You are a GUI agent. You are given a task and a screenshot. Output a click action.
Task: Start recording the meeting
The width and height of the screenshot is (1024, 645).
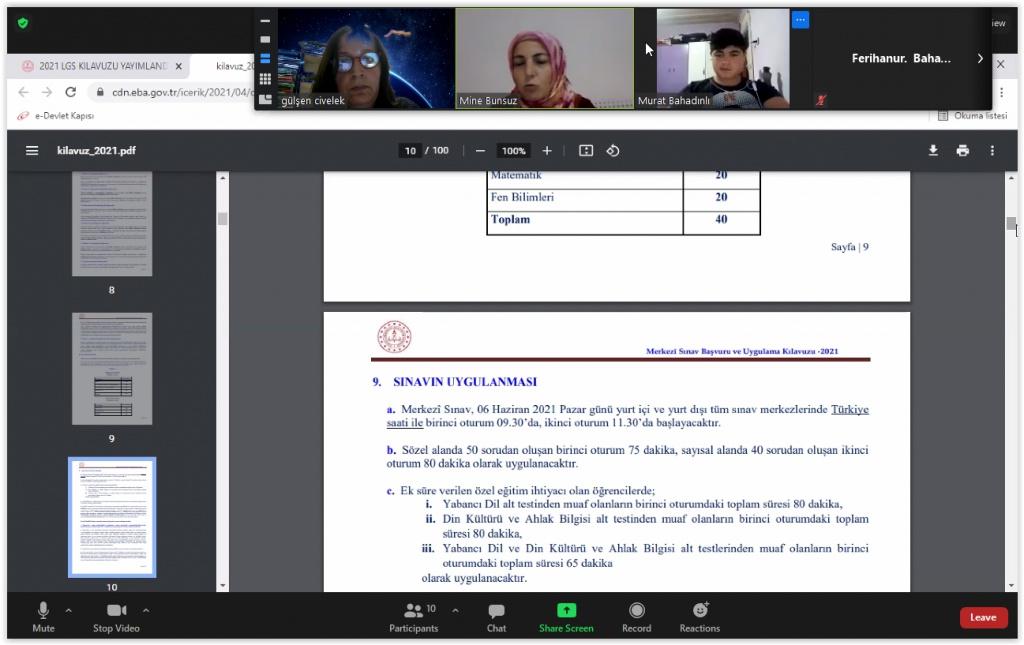point(636,616)
